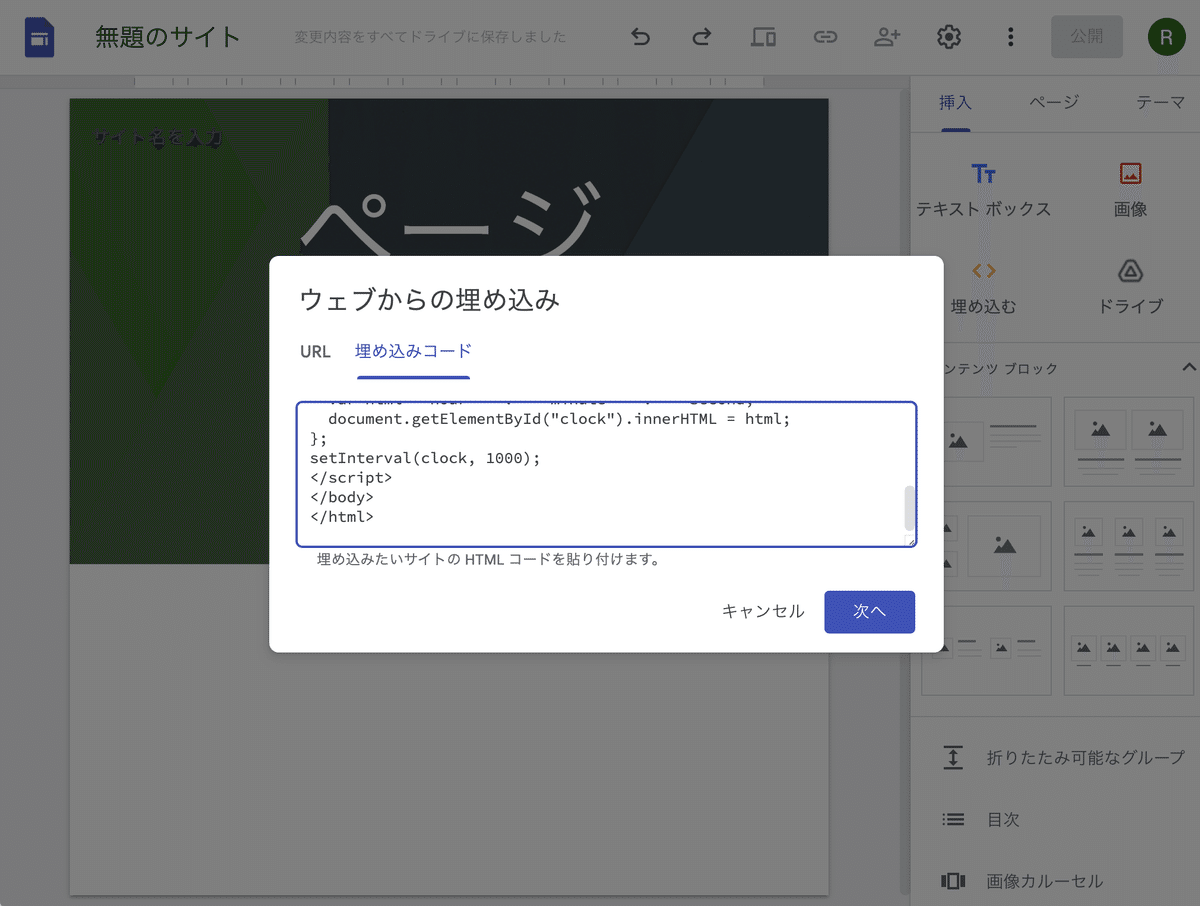
Task: Select the four-image column layout block
Action: [x=1129, y=650]
